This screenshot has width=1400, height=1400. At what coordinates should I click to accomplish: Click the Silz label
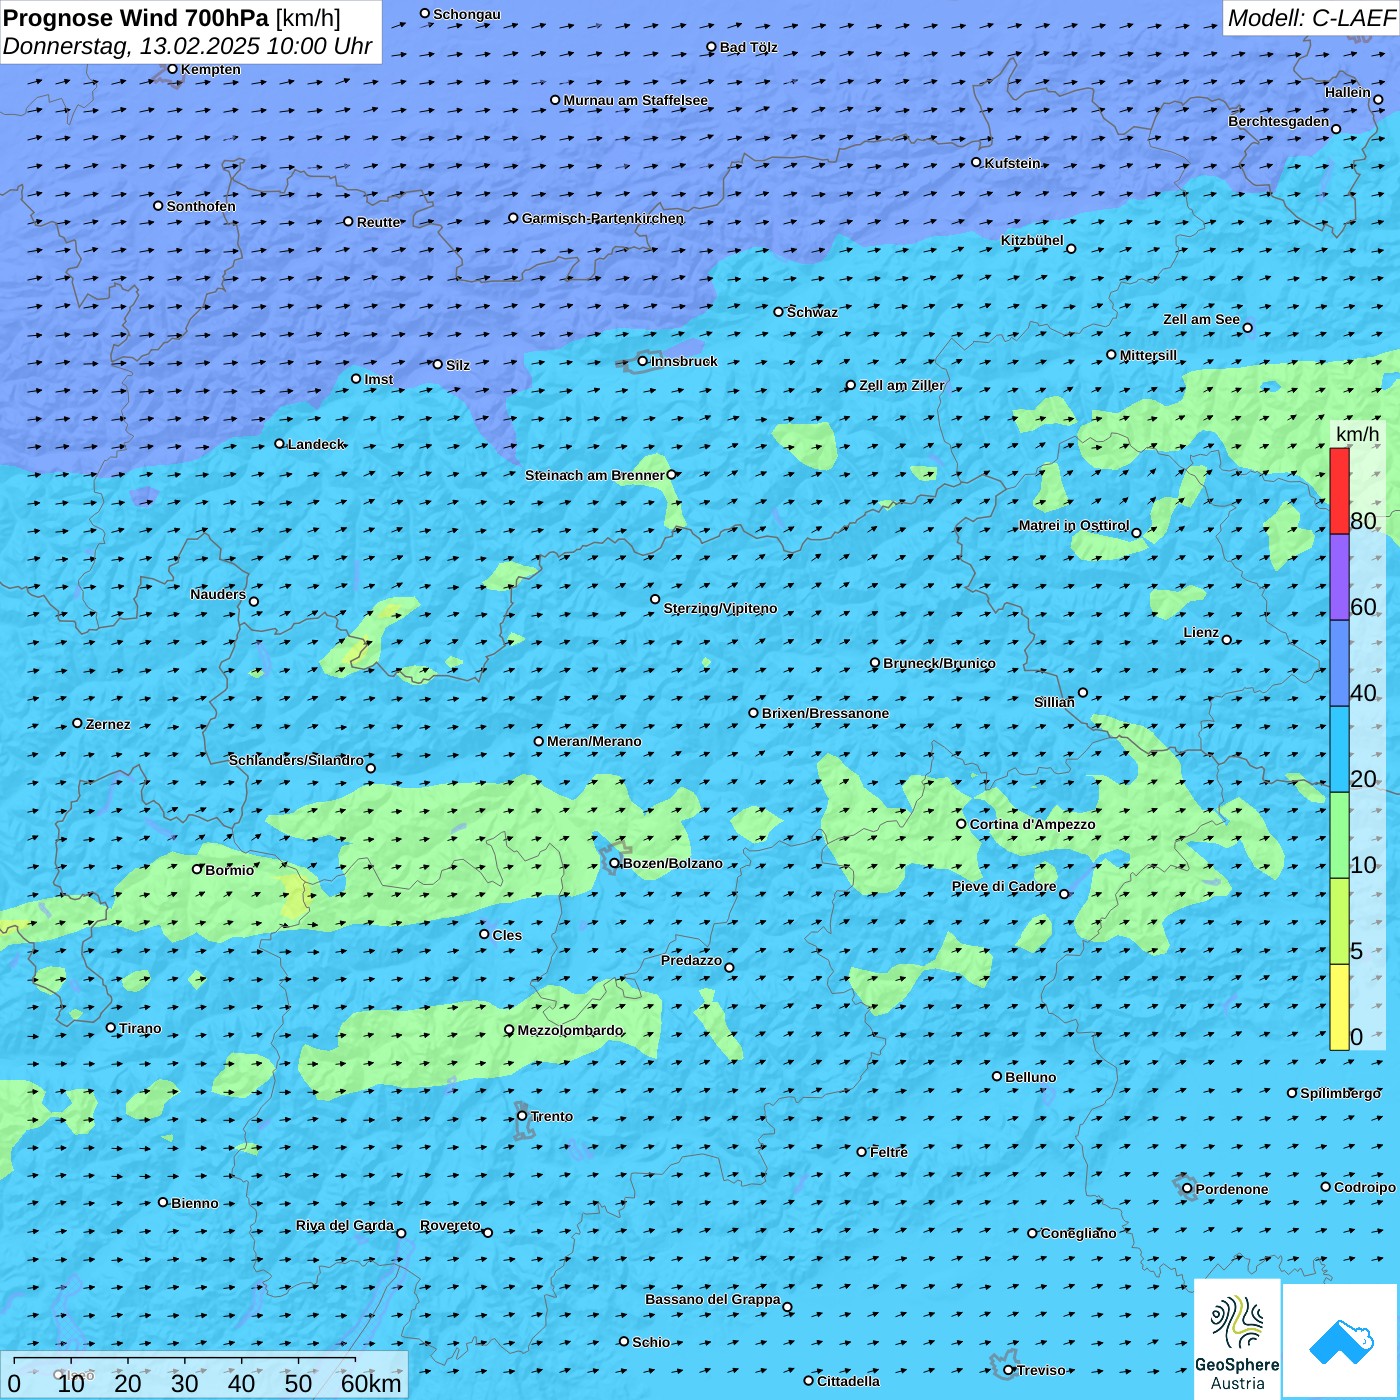pyautogui.click(x=458, y=365)
